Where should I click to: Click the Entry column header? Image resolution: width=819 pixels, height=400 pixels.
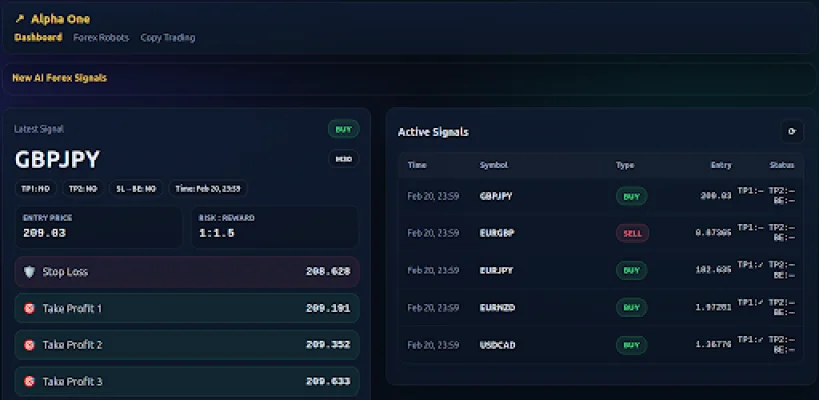pyautogui.click(x=720, y=165)
